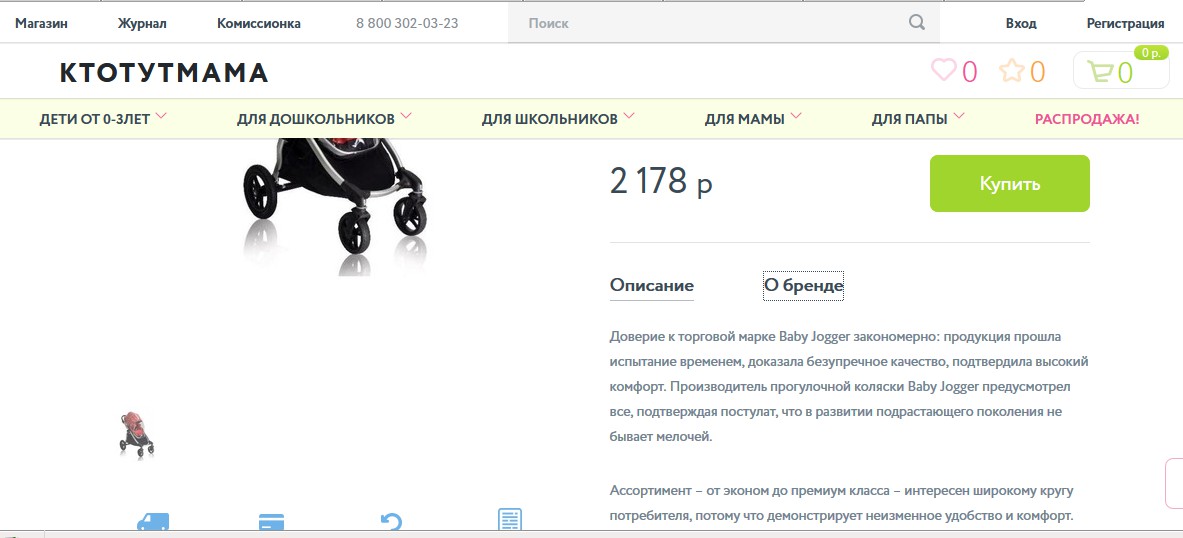Open the Магазин link
Viewport: 1183px width, 538px height.
41,23
